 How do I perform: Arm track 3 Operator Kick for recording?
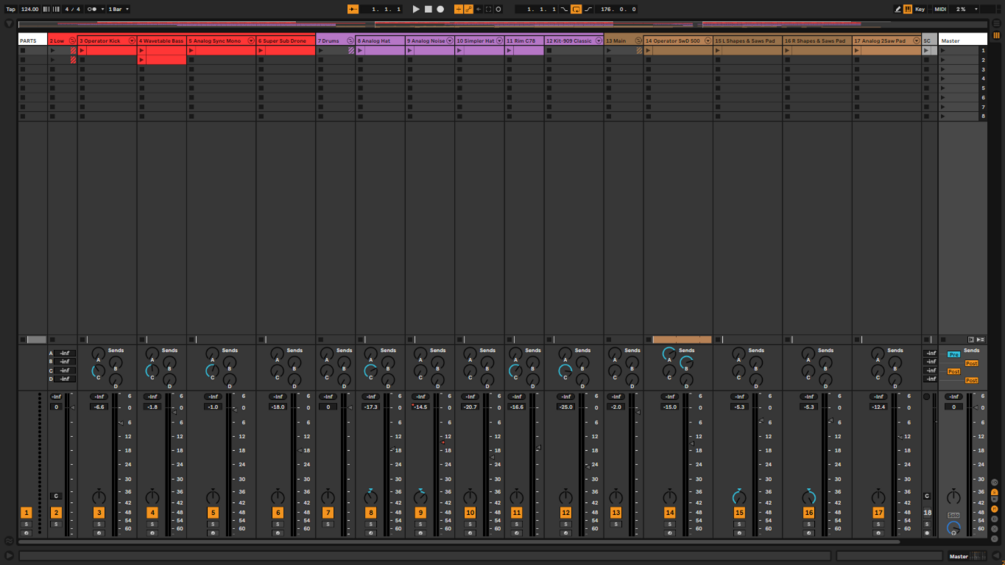click(99, 533)
